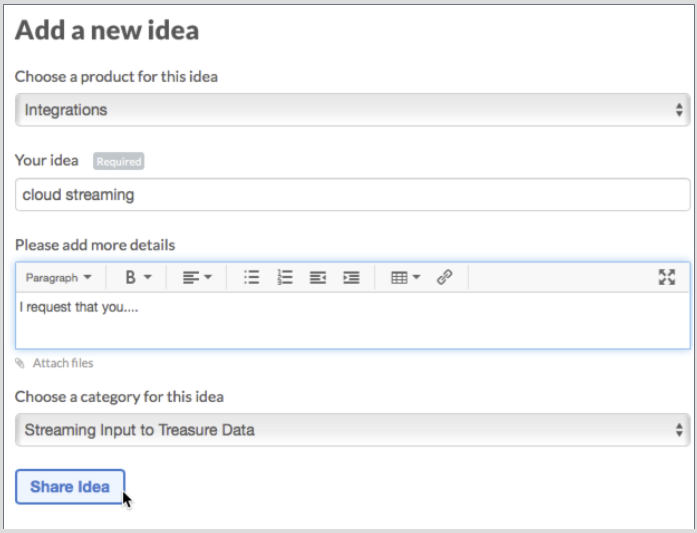The height and width of the screenshot is (533, 697).
Task: Expand the editor to fullscreen
Action: tap(667, 277)
